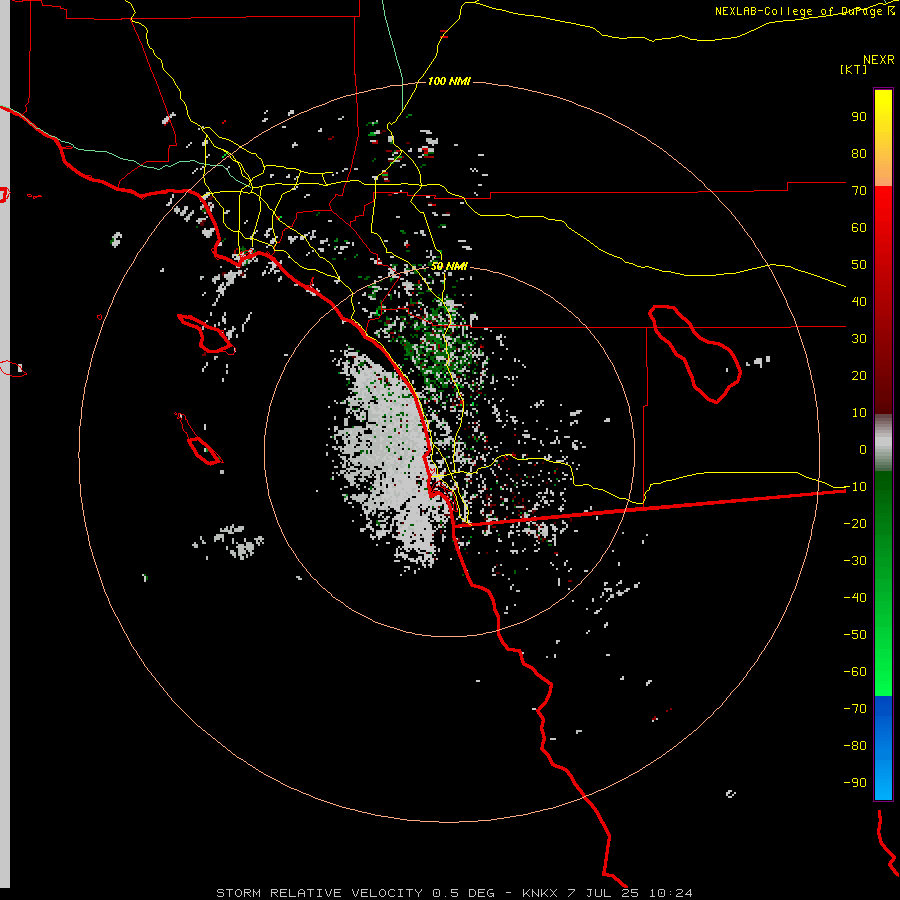Click the NEXR label above the scale
Screen dimensions: 900x900
point(878,60)
